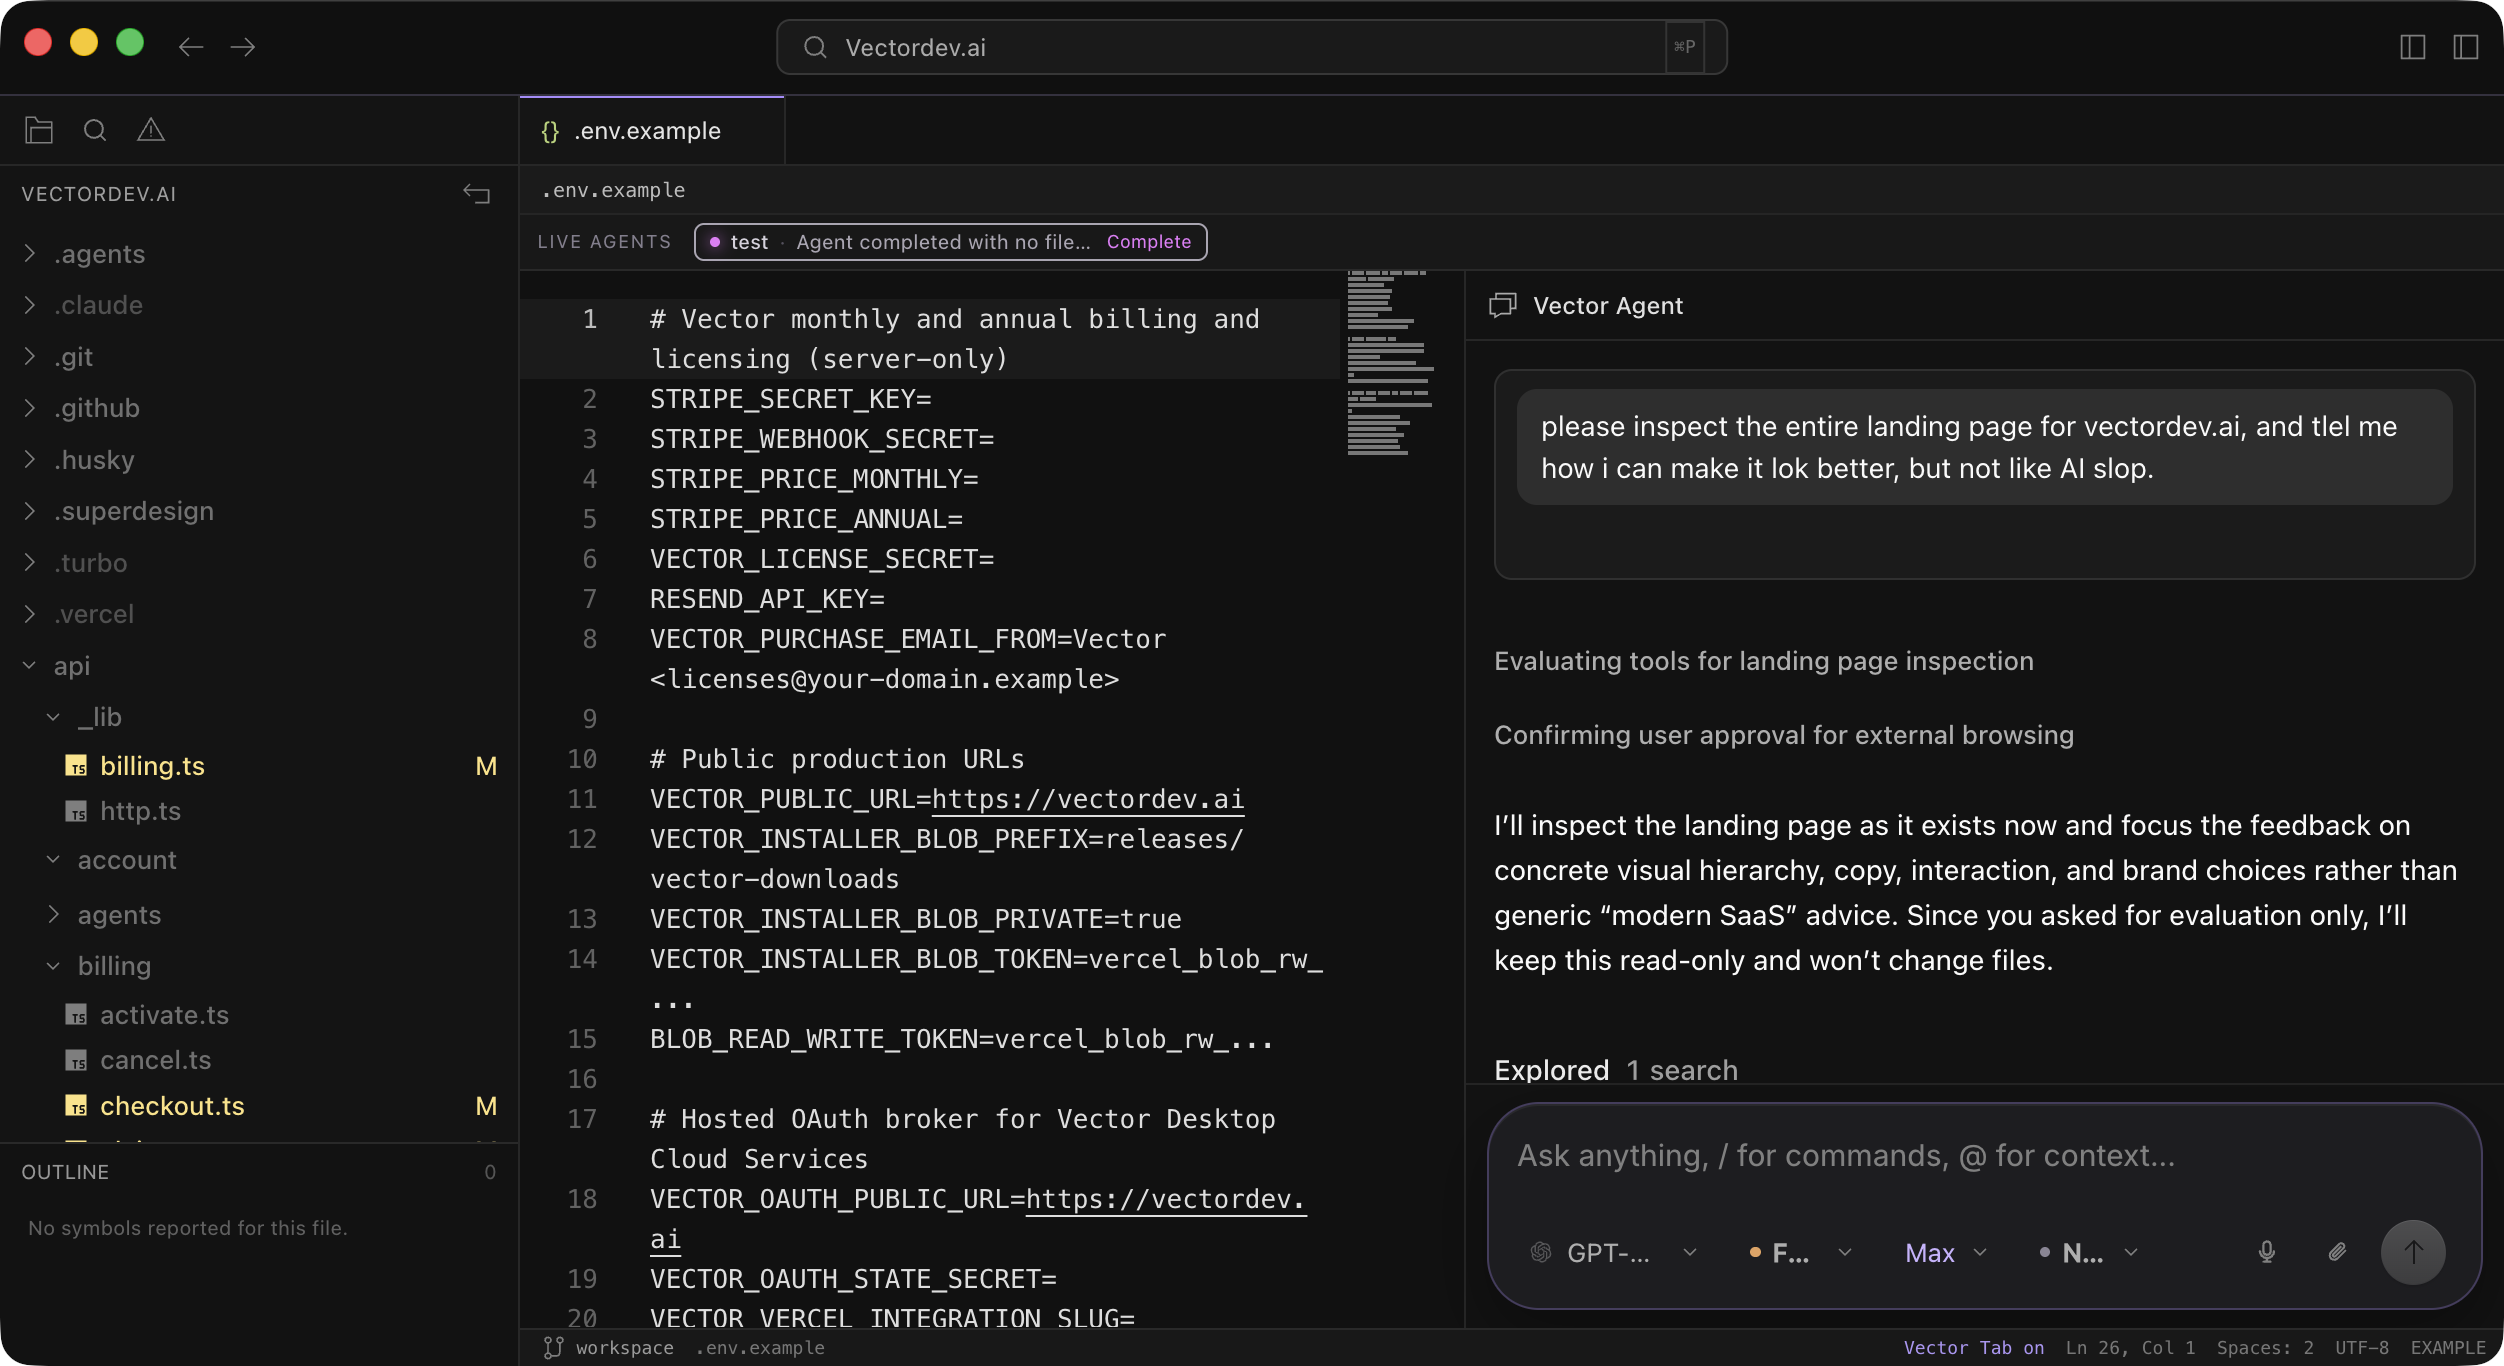Click the Vector Agent panel title
The image size is (2504, 1366).
pyautogui.click(x=1608, y=306)
